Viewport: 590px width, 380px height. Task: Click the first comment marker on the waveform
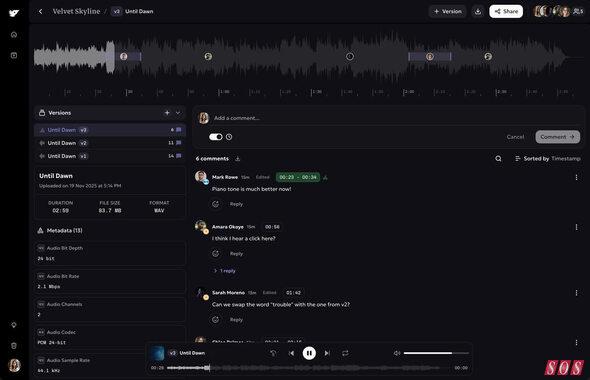(123, 56)
